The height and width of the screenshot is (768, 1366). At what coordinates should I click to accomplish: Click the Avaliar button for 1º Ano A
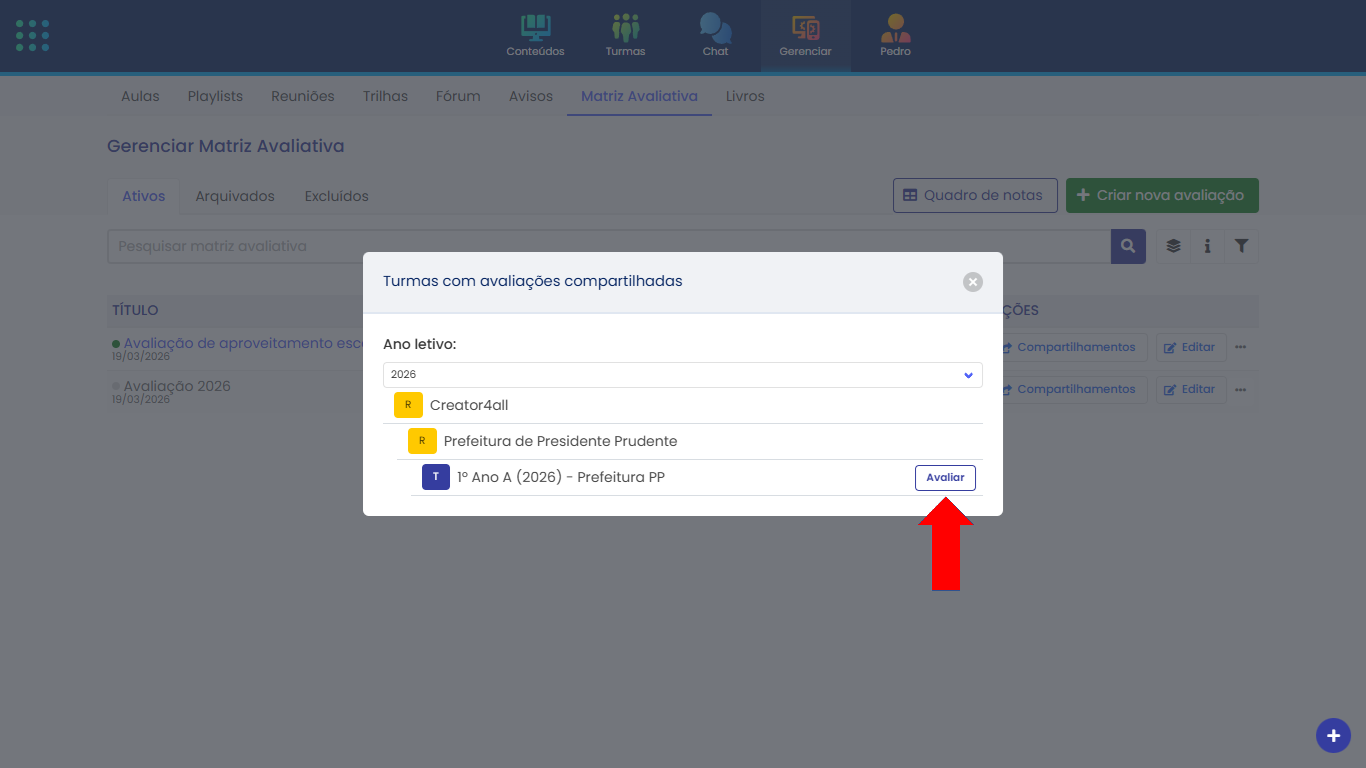(x=945, y=478)
